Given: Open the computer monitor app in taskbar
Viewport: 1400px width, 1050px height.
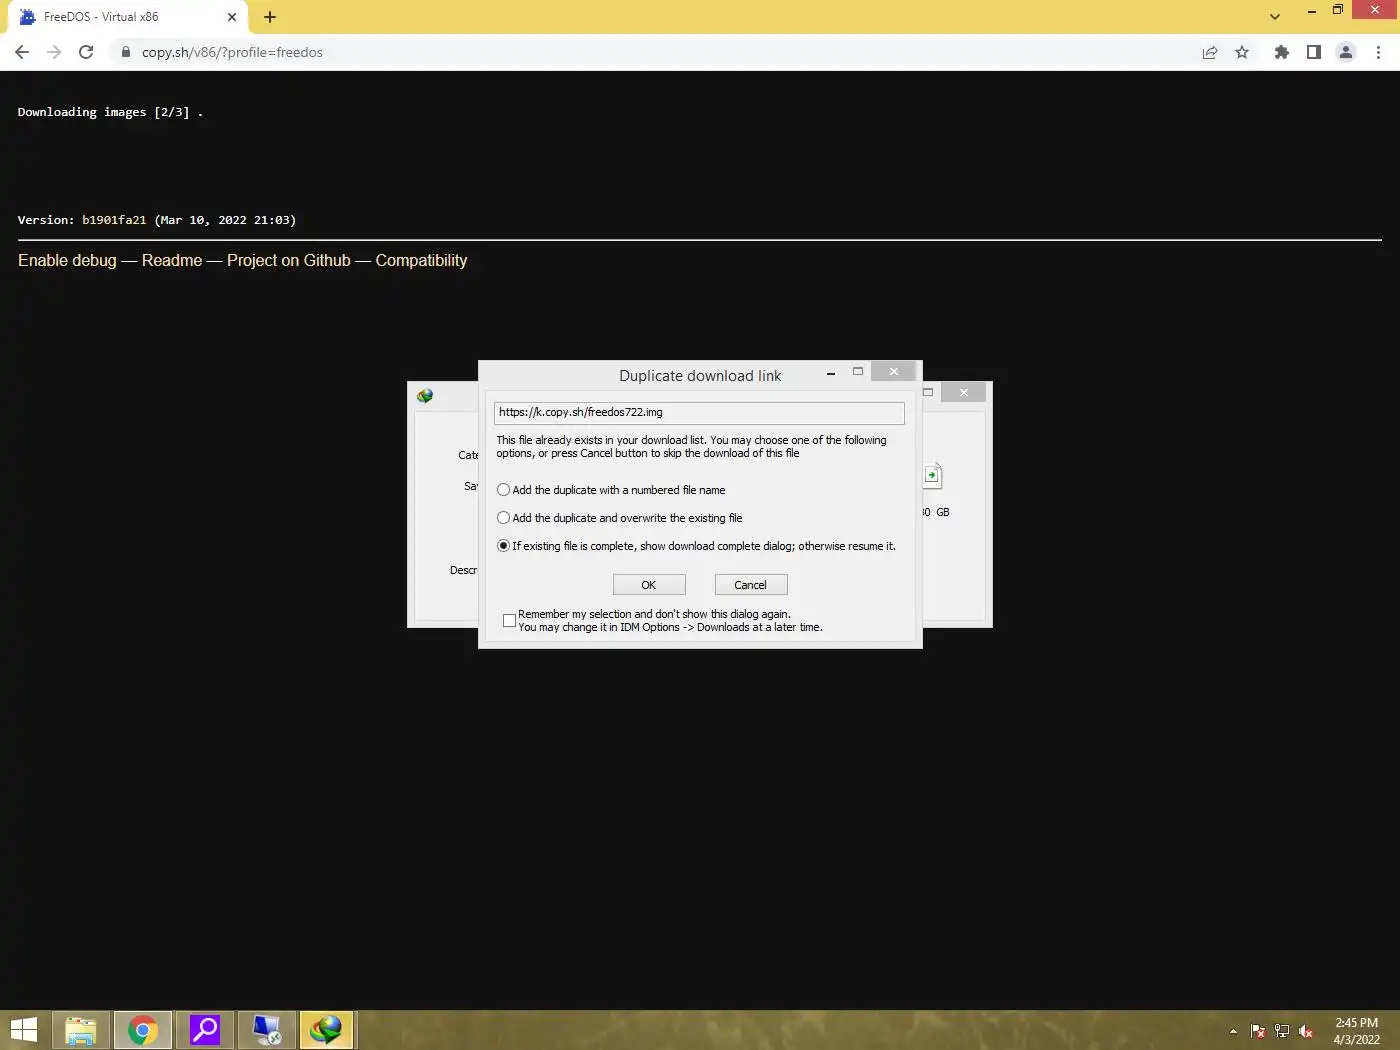Looking at the screenshot, I should [x=267, y=1030].
